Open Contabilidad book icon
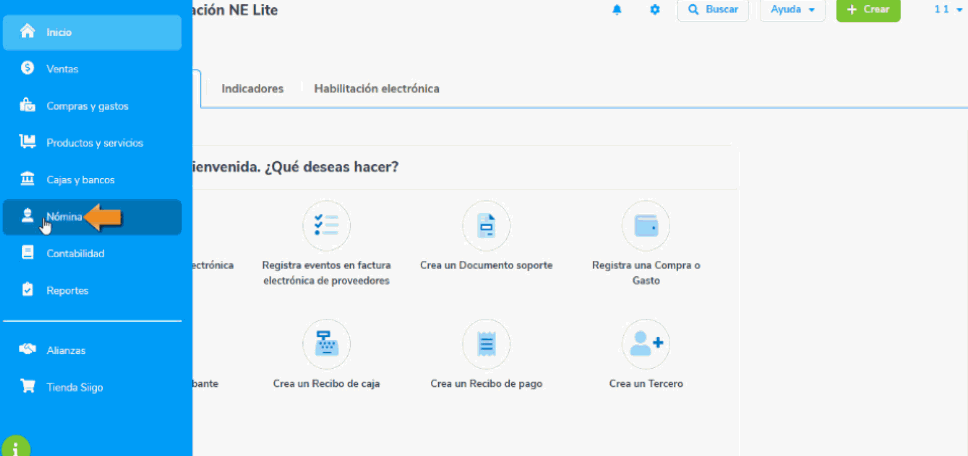Viewport: 968px width, 456px height. coord(28,253)
